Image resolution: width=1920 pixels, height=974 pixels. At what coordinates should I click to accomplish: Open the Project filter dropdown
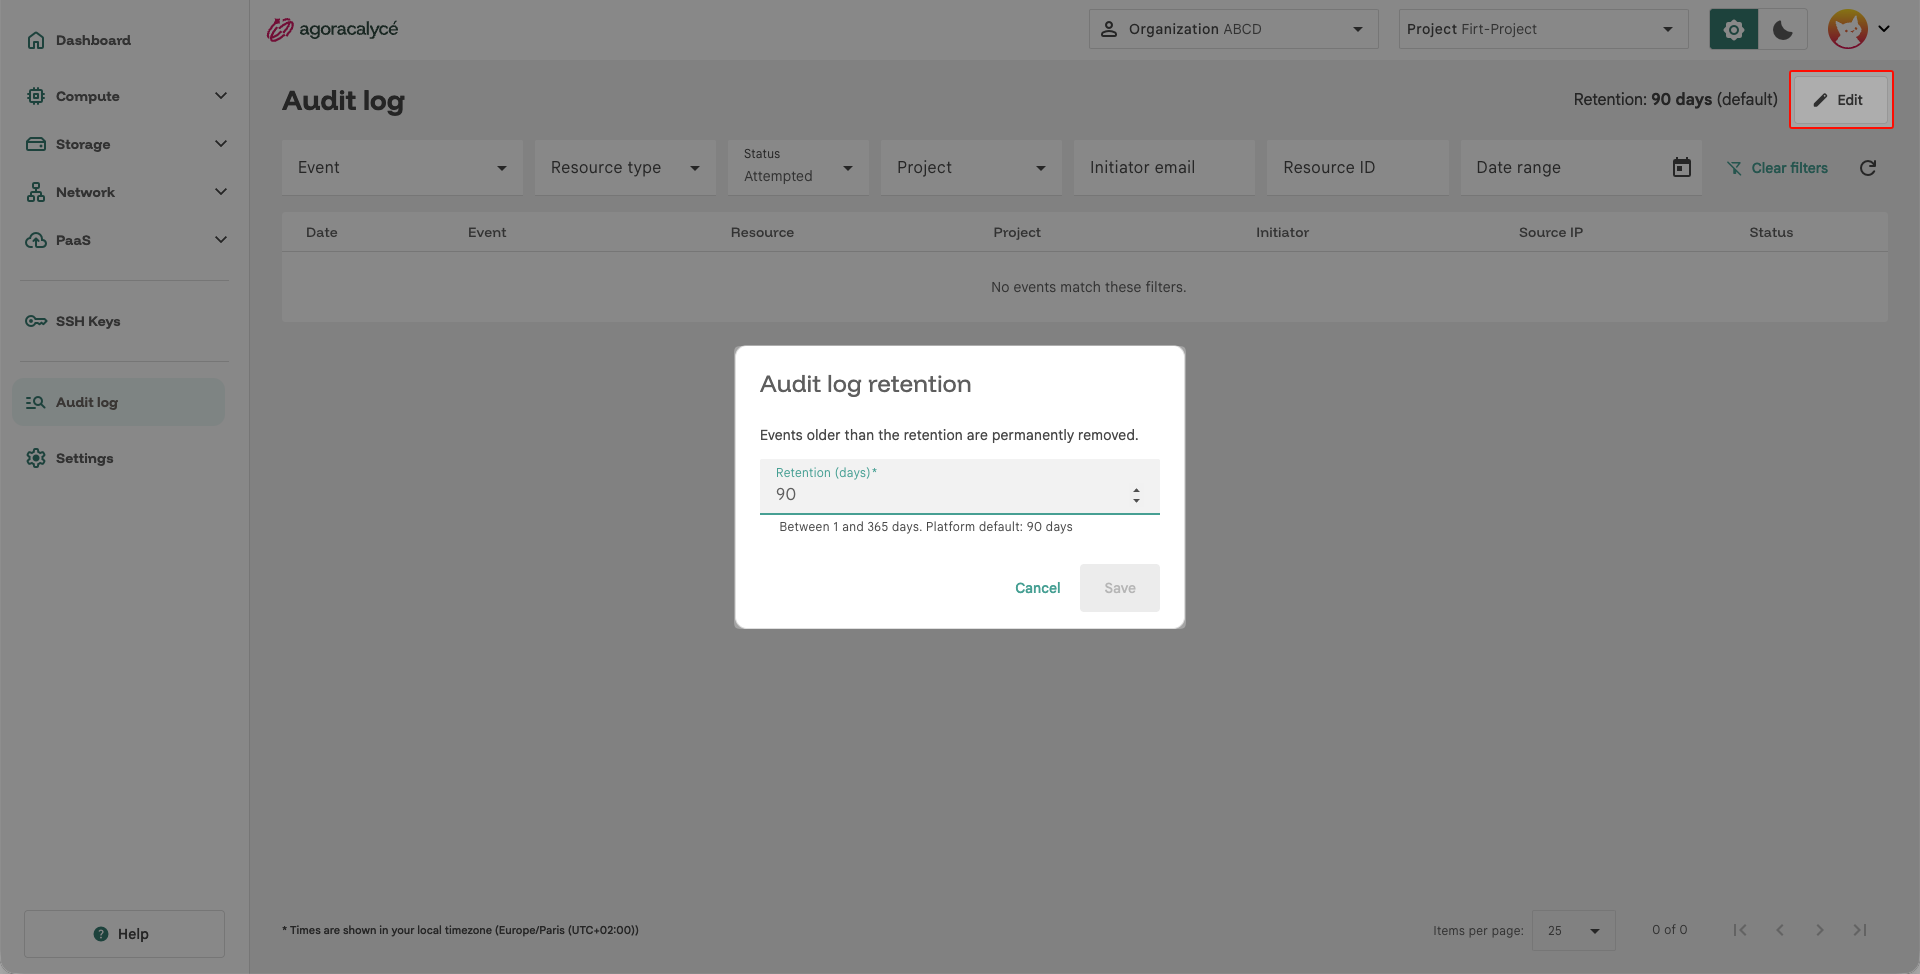(971, 167)
